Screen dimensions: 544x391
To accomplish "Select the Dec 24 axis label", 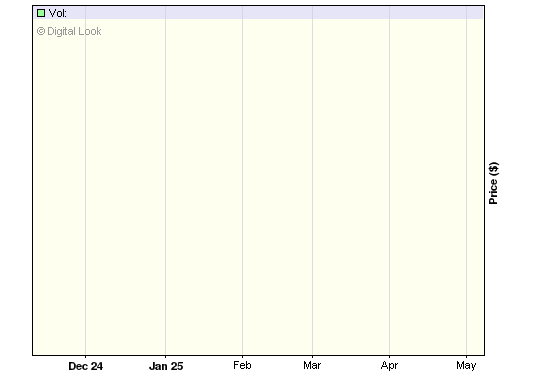I will pos(85,366).
